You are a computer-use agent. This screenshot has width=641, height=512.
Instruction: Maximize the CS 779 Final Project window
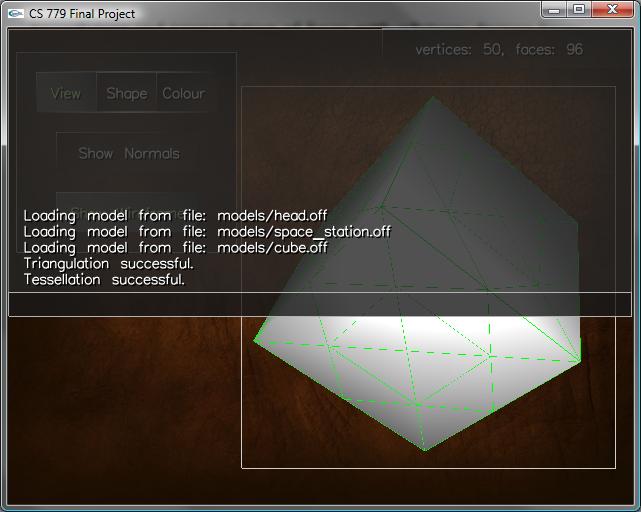click(x=579, y=9)
